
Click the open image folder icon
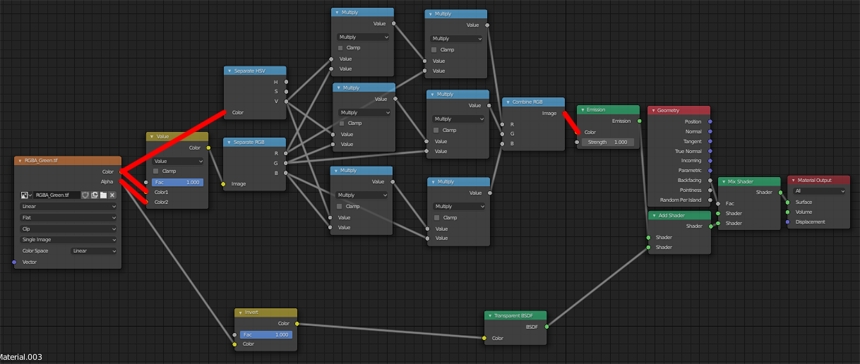pos(103,195)
